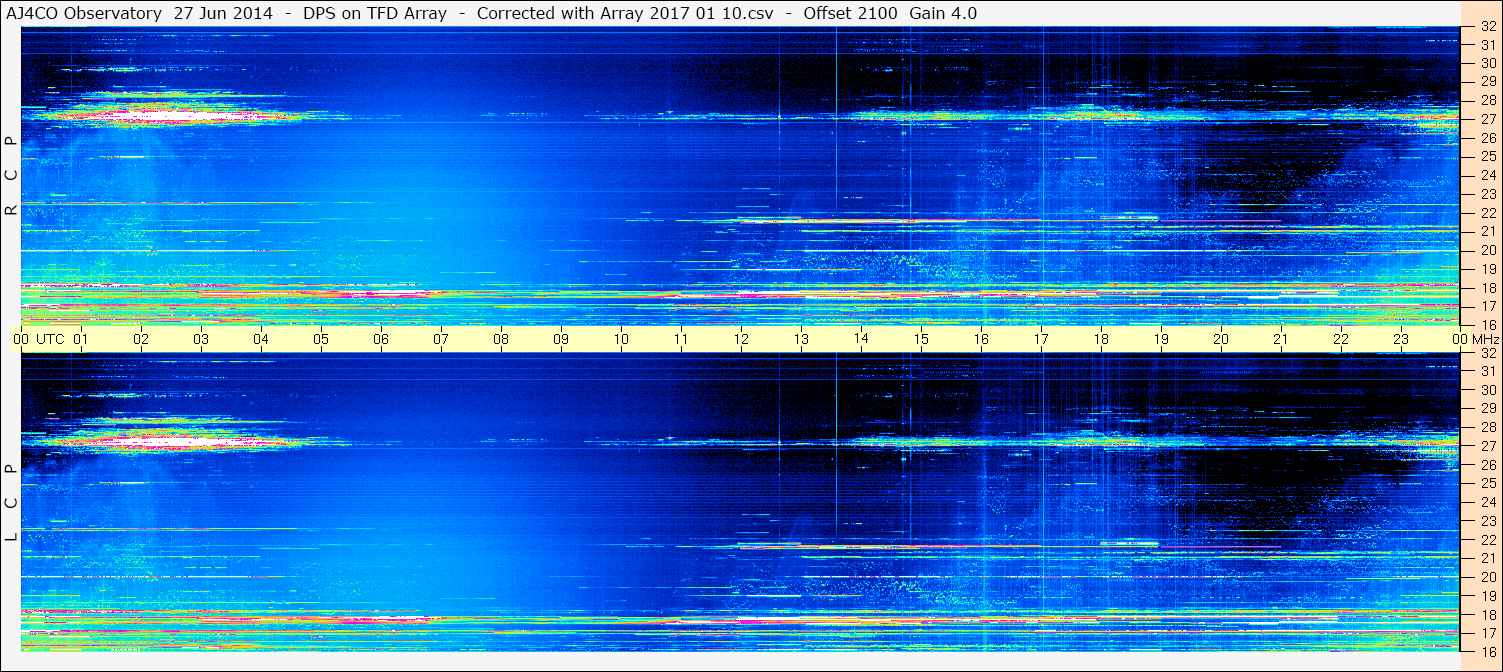This screenshot has height=672, width=1503.
Task: Select the 05 hour mark on time axis
Action: pos(321,339)
